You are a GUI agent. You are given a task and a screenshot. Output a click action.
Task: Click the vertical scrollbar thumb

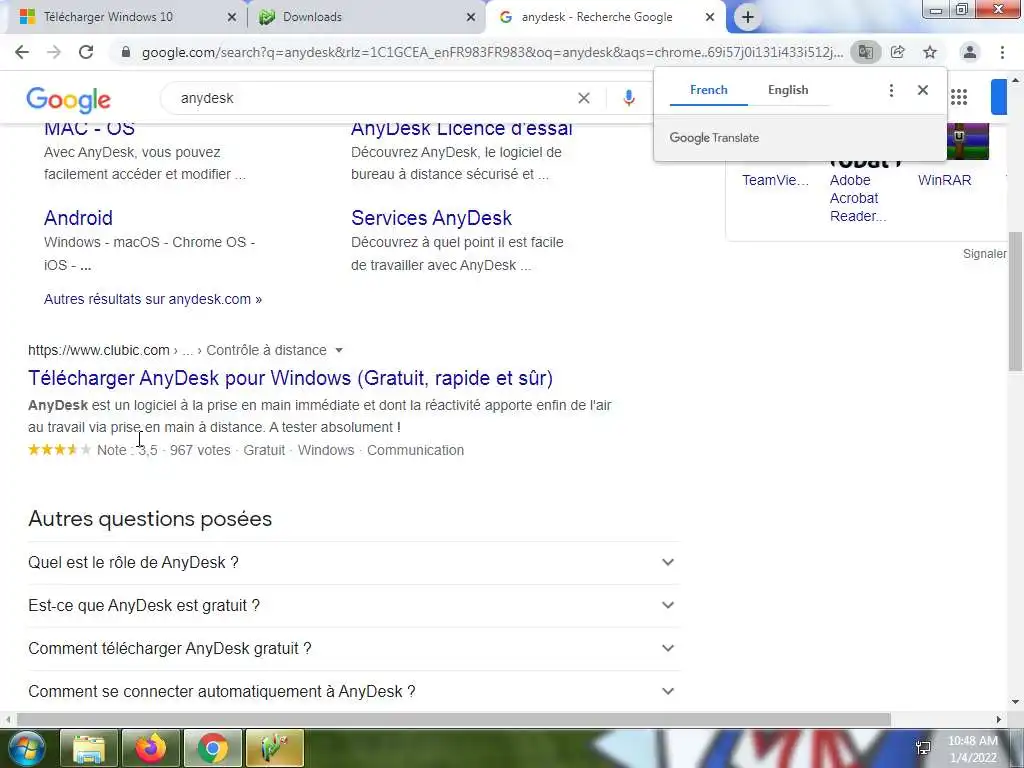pos(1016,300)
